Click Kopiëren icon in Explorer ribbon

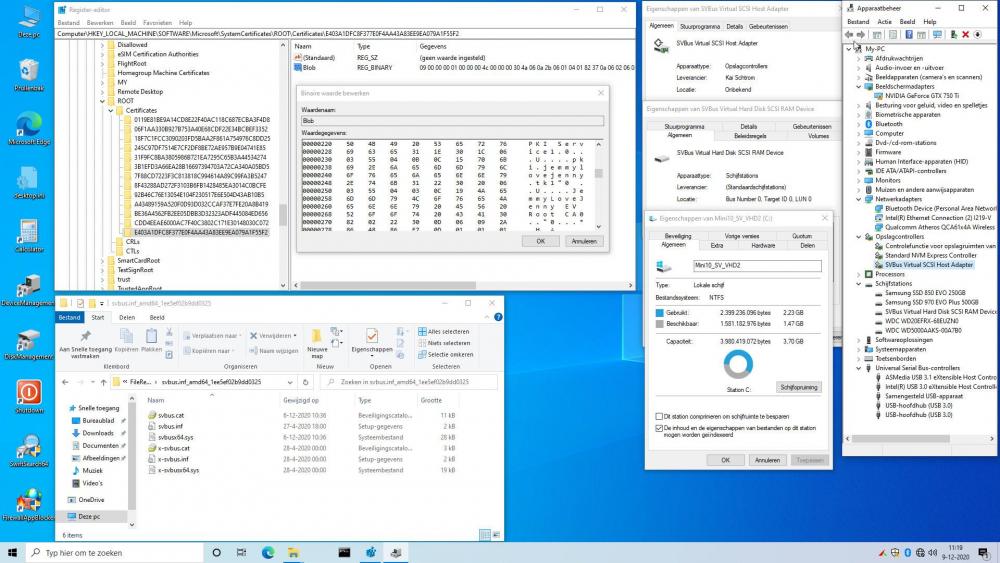click(126, 335)
